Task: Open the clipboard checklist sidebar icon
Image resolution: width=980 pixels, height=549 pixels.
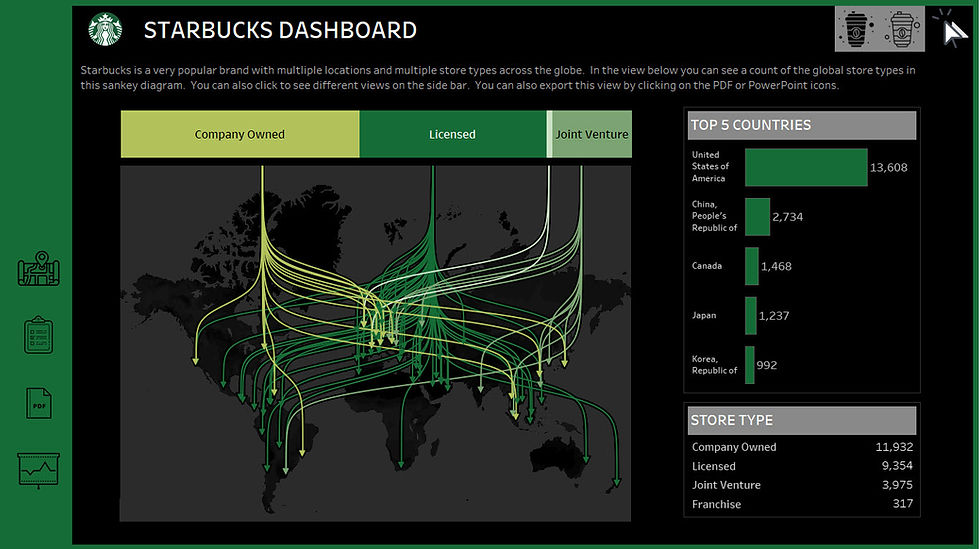Action: pos(39,335)
